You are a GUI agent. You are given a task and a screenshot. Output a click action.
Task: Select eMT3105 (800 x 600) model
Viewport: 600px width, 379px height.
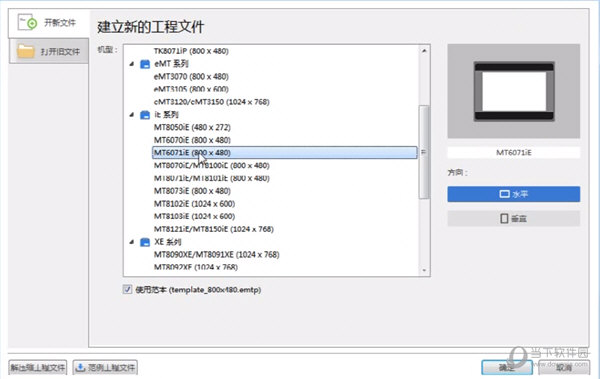[x=191, y=89]
